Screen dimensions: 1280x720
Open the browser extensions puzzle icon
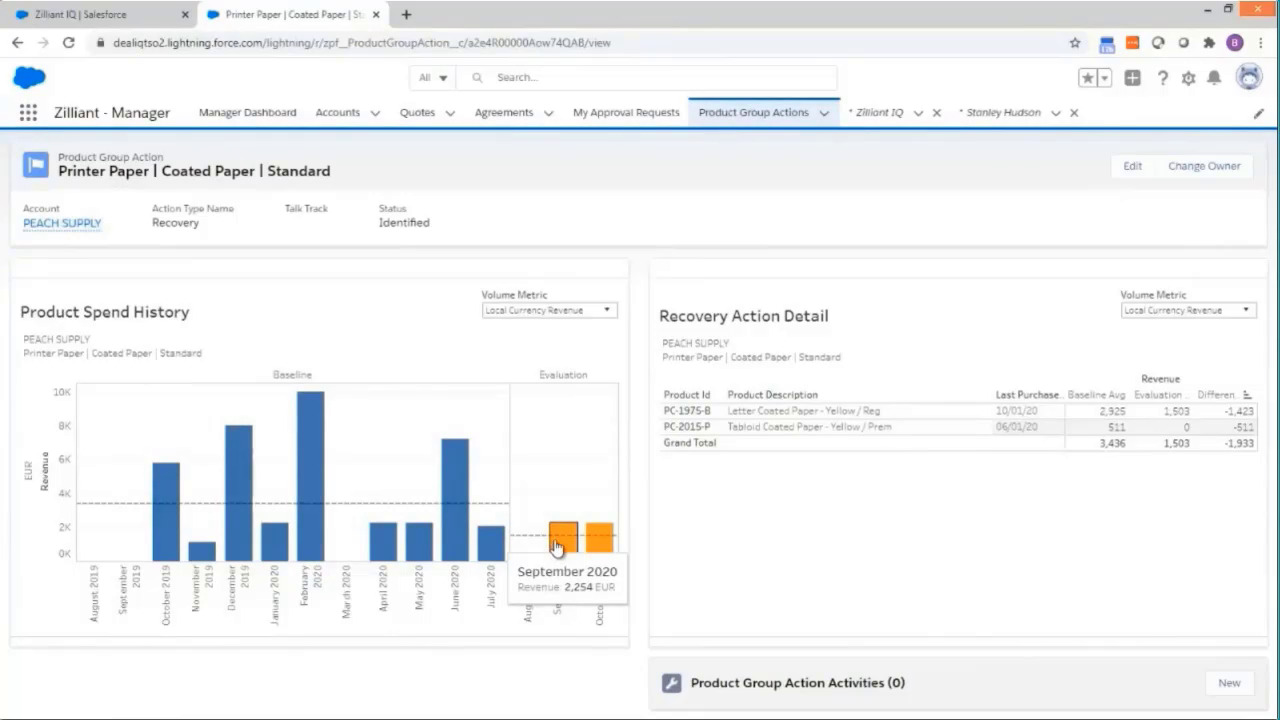(1209, 43)
